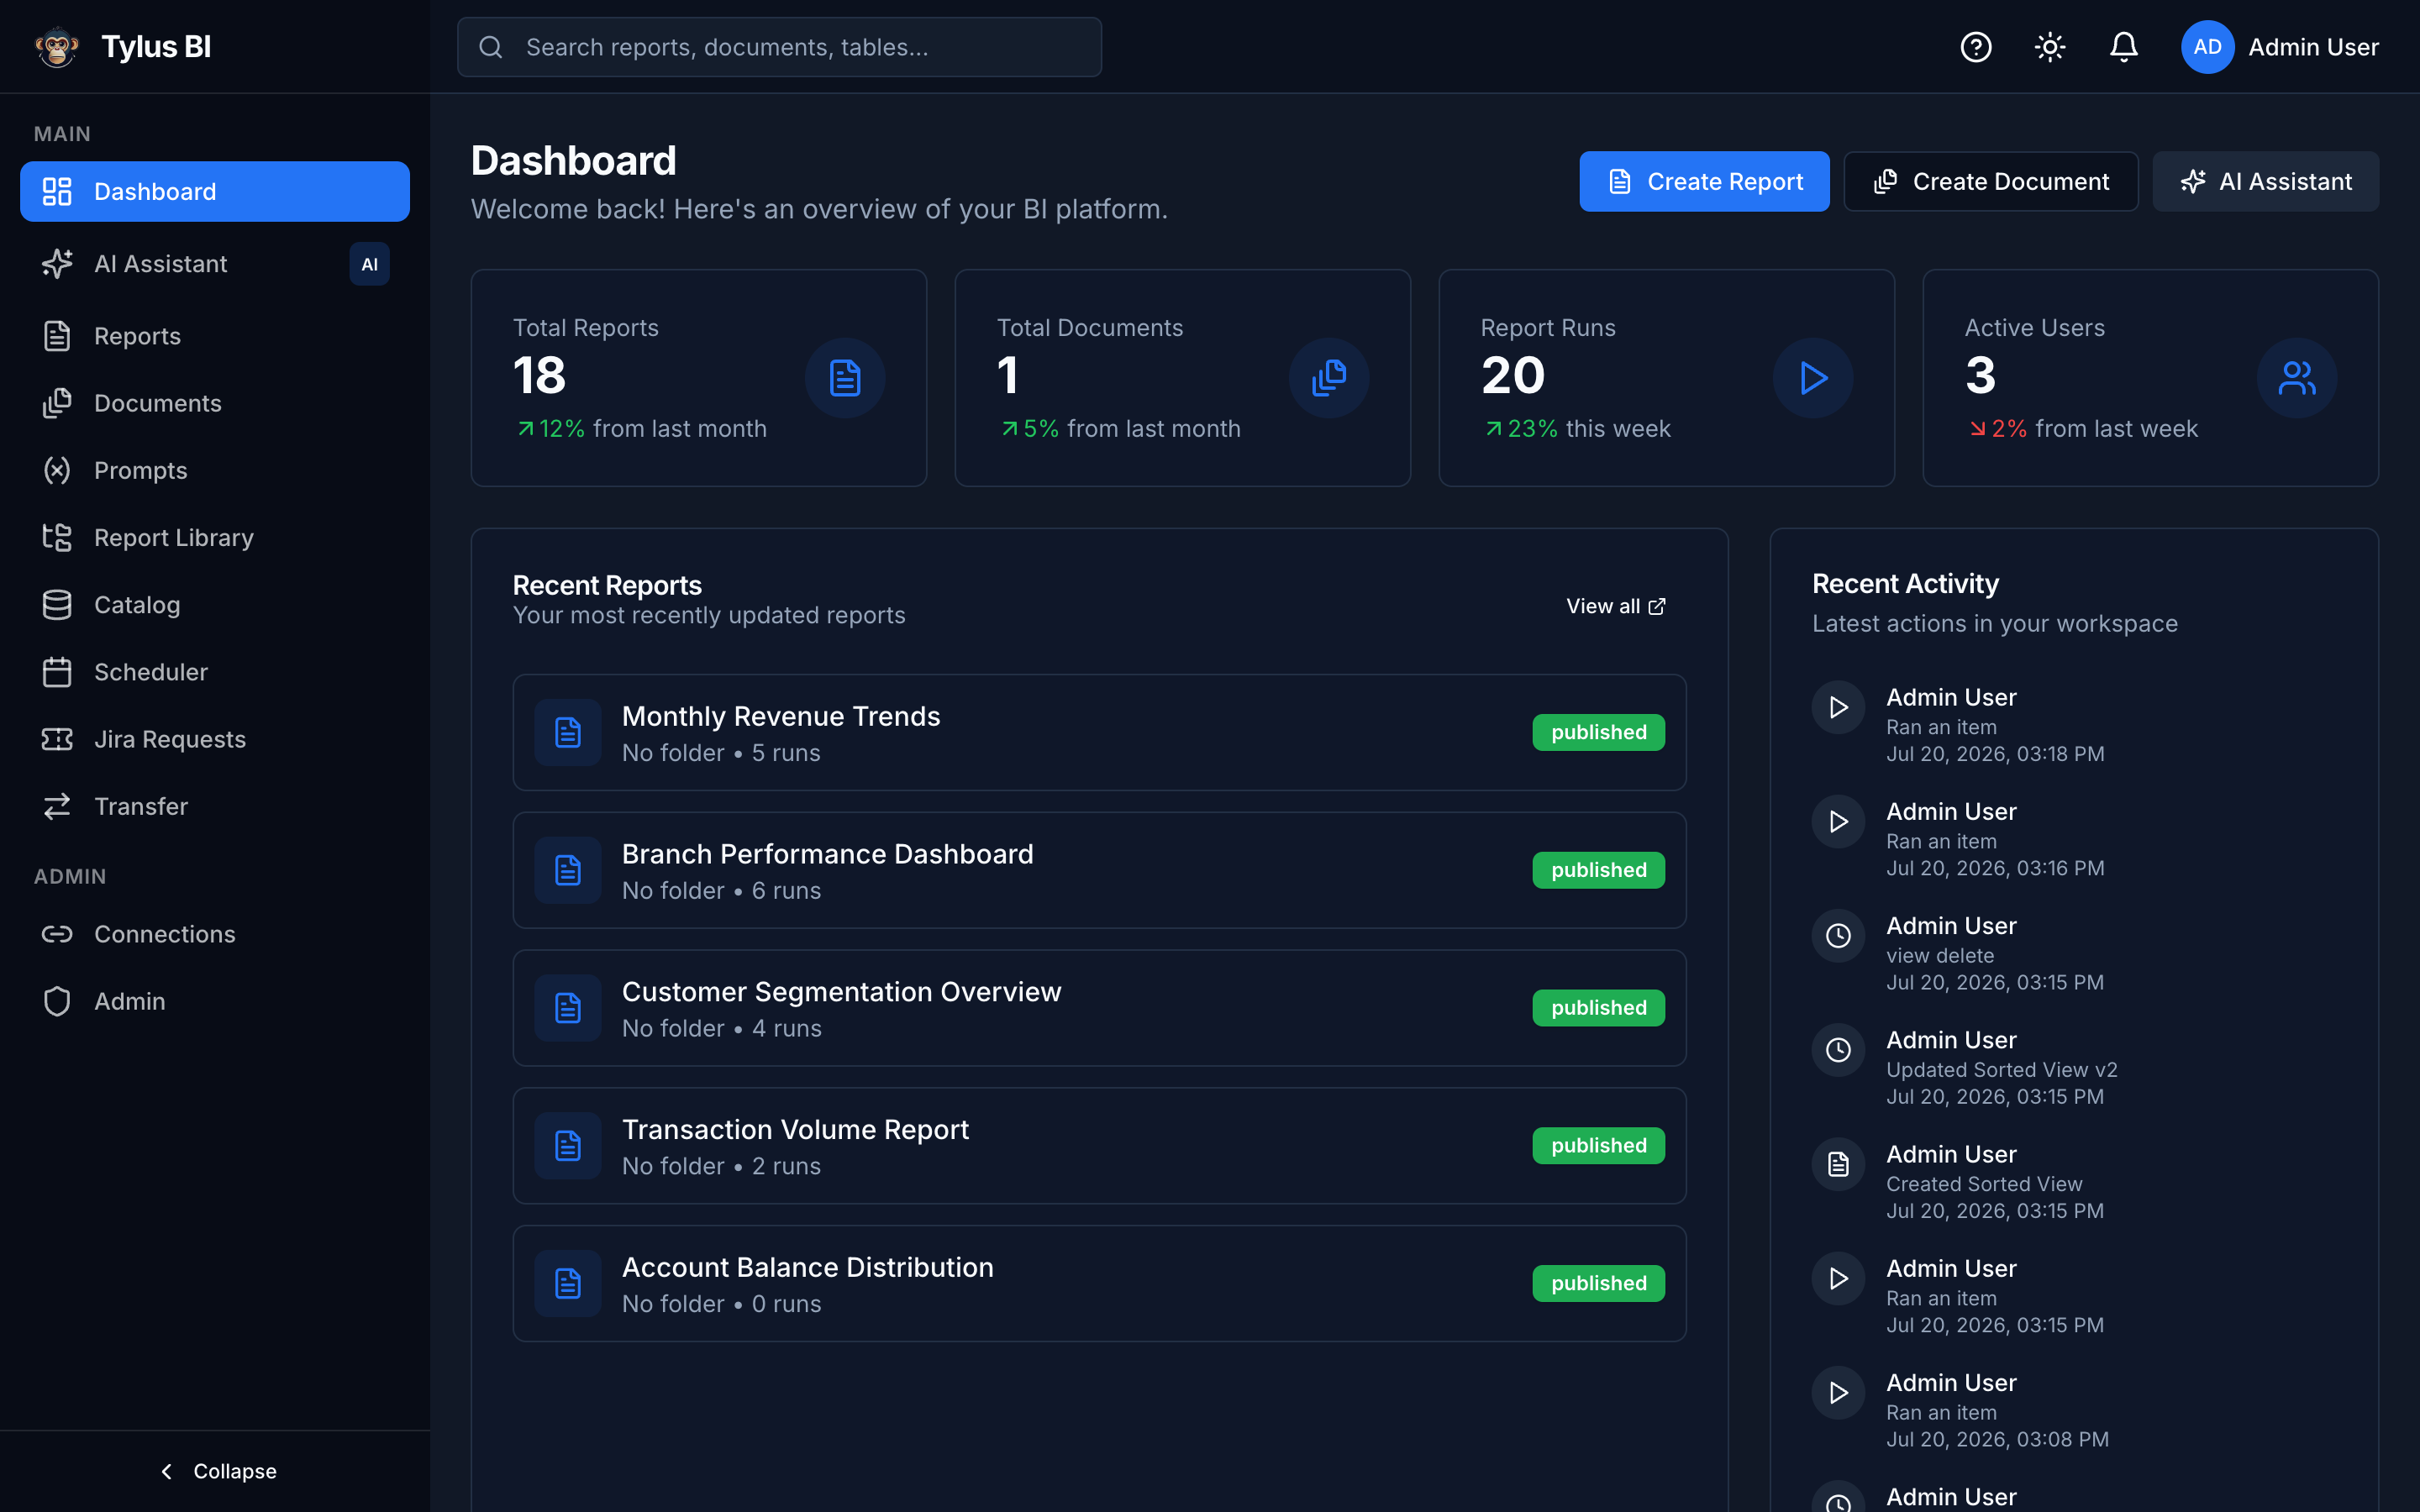Image resolution: width=2420 pixels, height=1512 pixels.
Task: Open Account Balance Distribution report
Action: (1099, 1284)
